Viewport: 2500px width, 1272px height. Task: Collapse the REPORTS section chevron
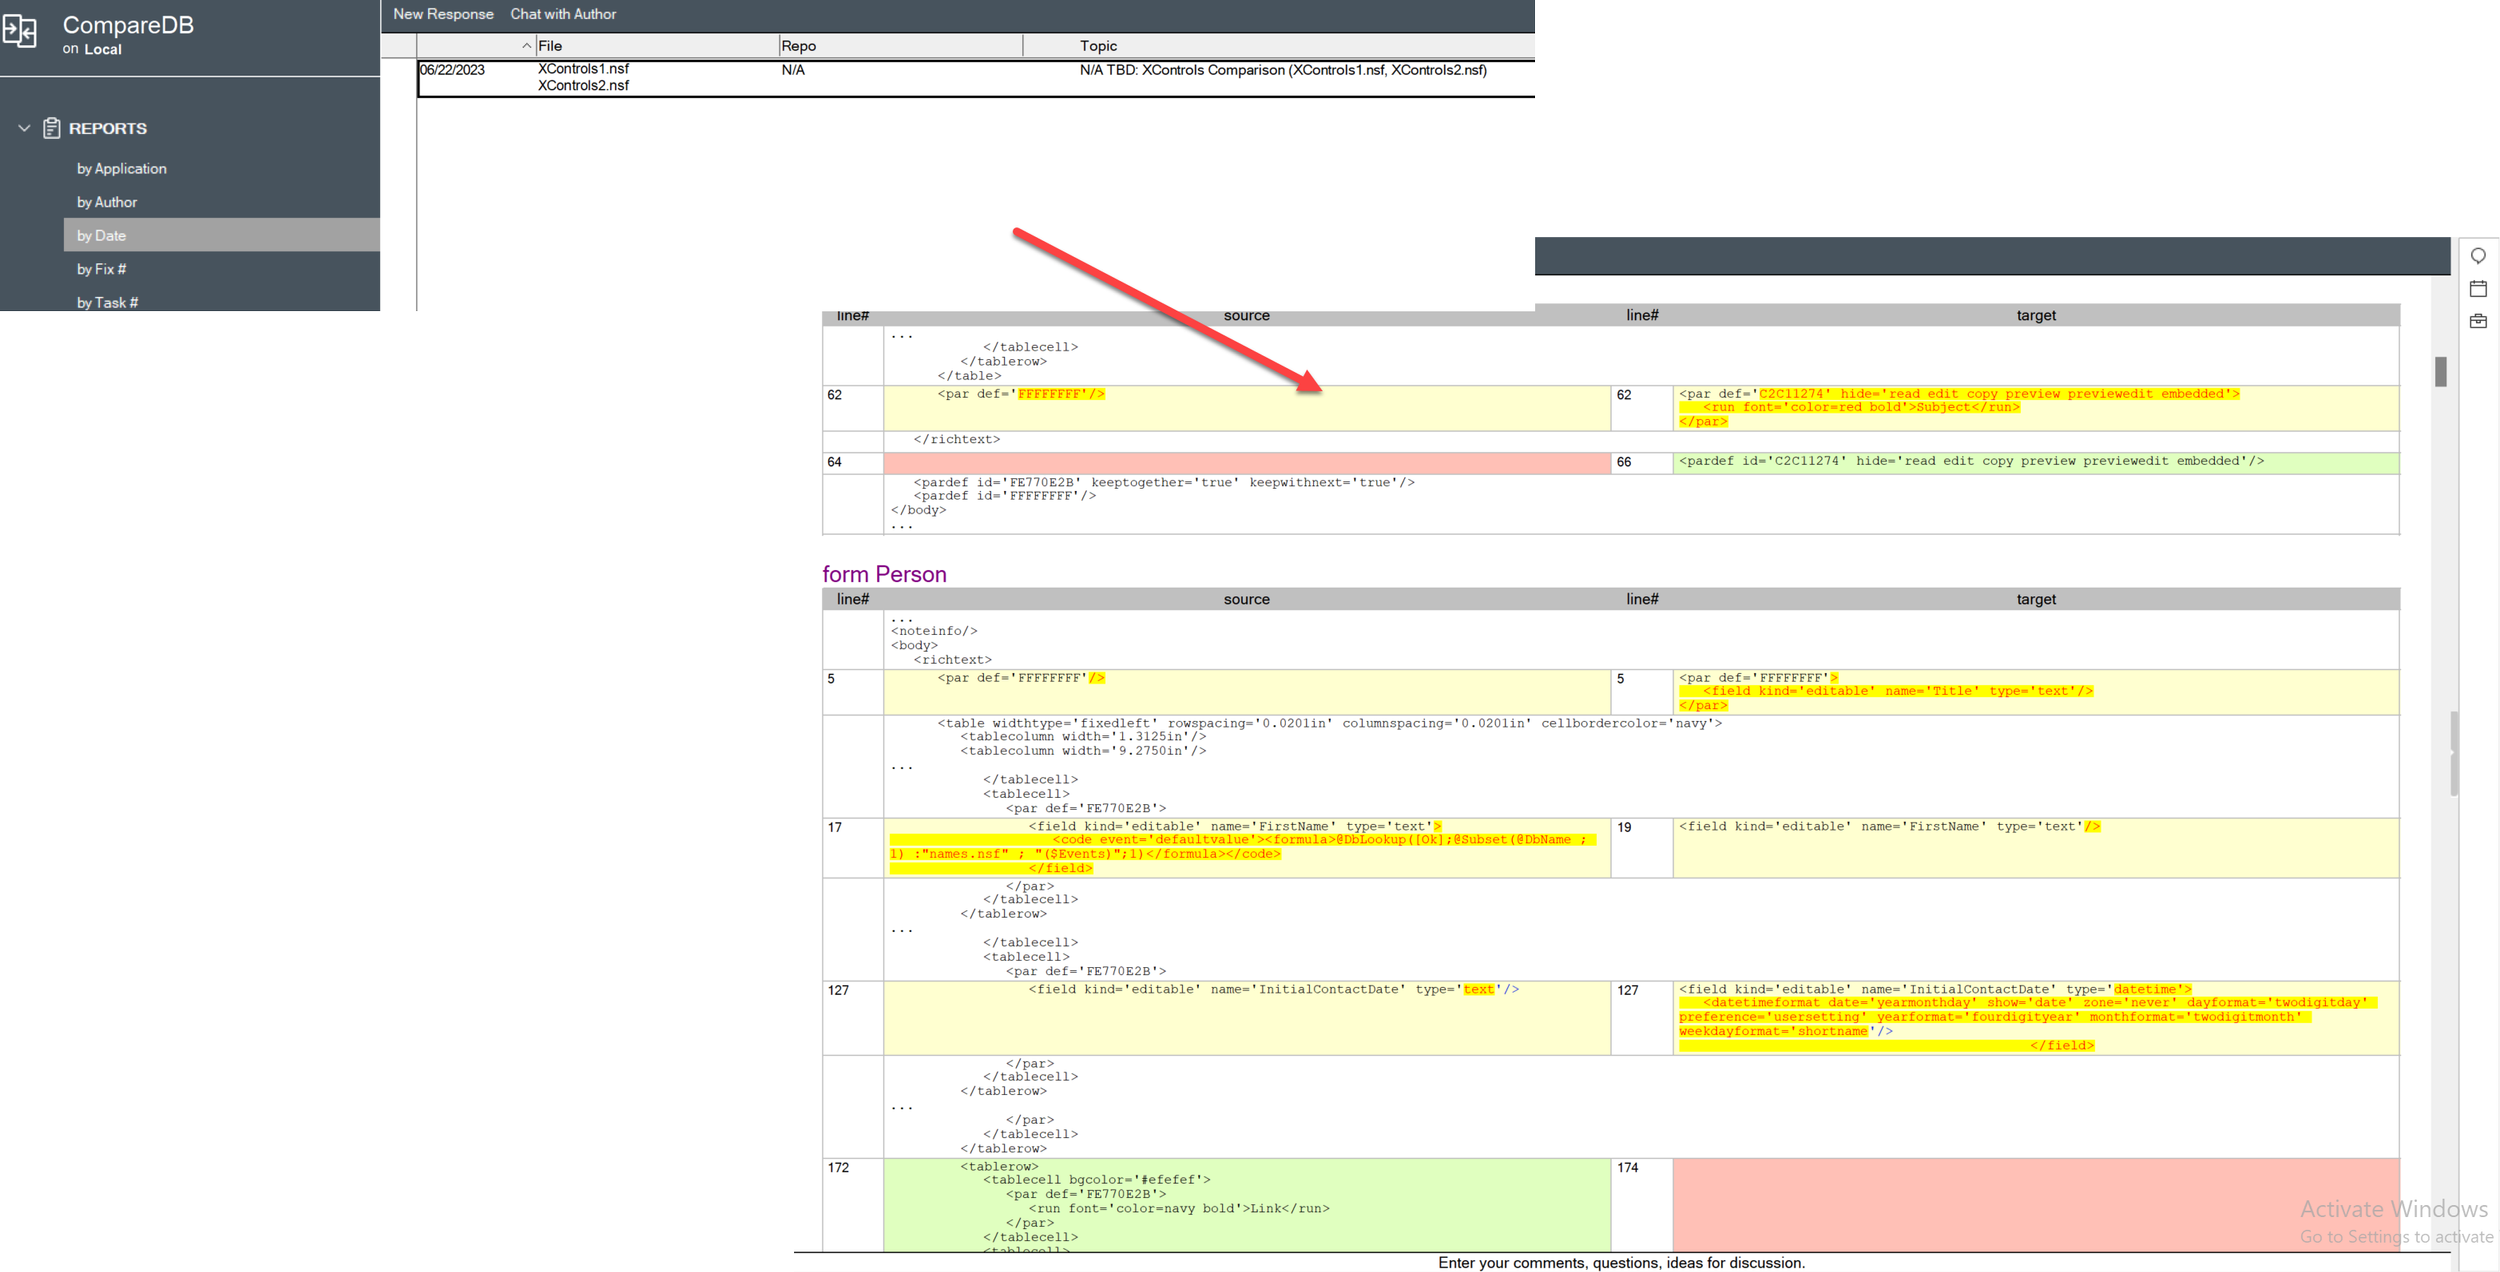tap(23, 128)
